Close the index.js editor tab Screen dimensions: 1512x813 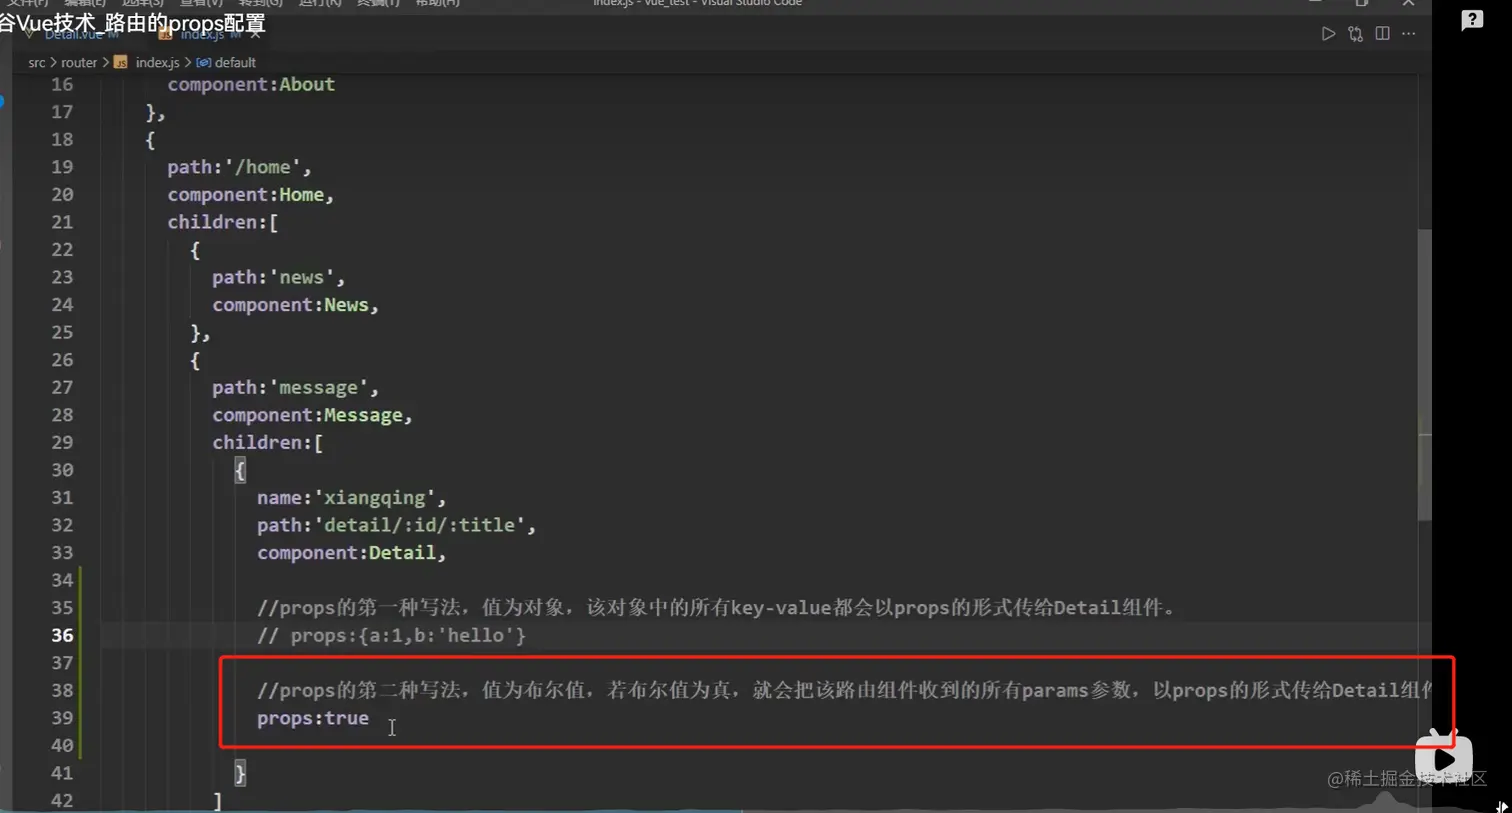(x=256, y=34)
